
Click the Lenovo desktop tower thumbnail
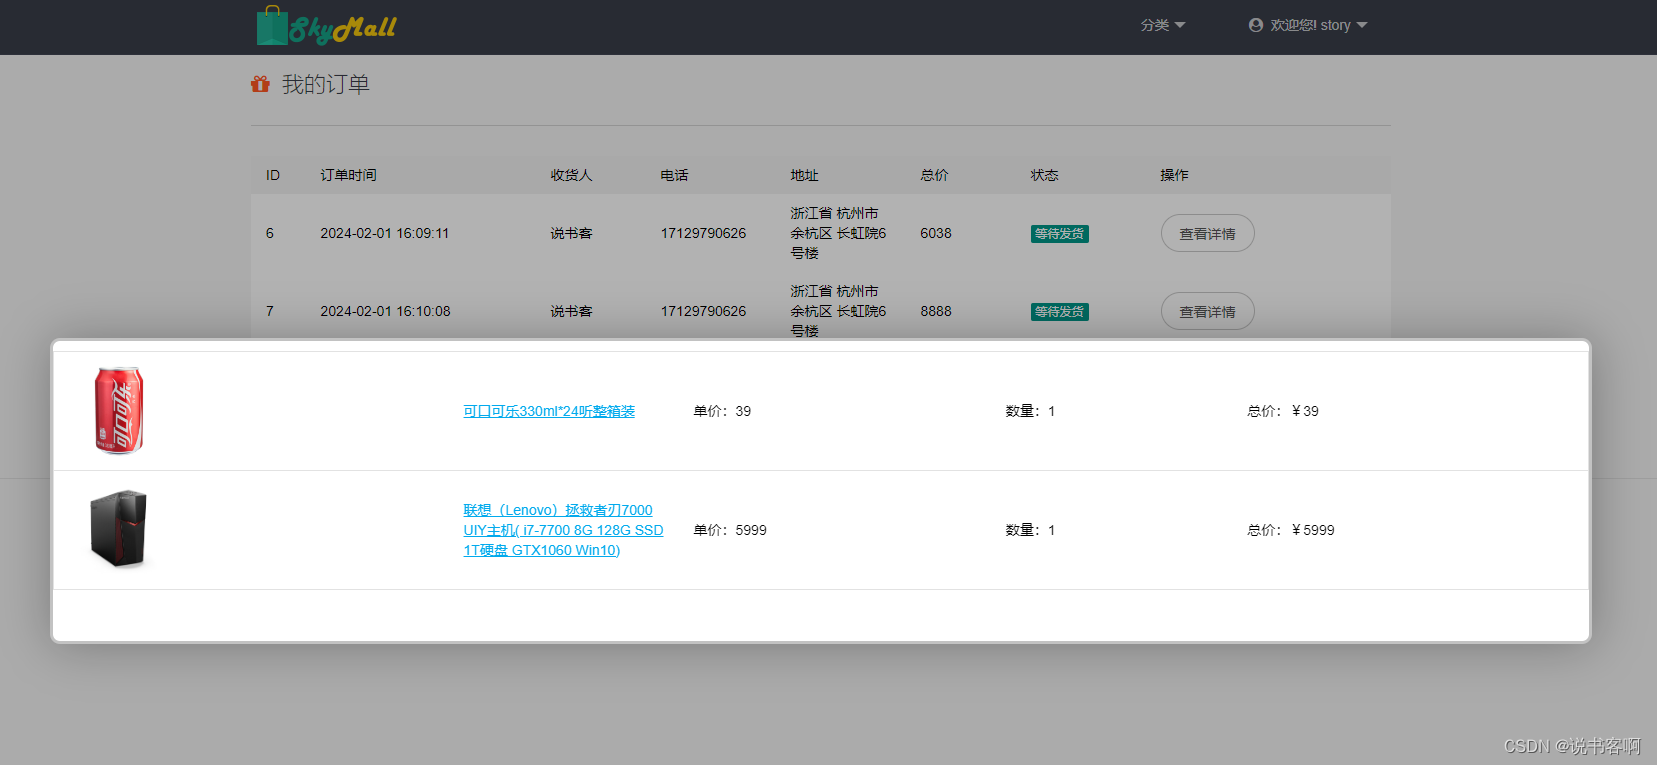pos(118,529)
